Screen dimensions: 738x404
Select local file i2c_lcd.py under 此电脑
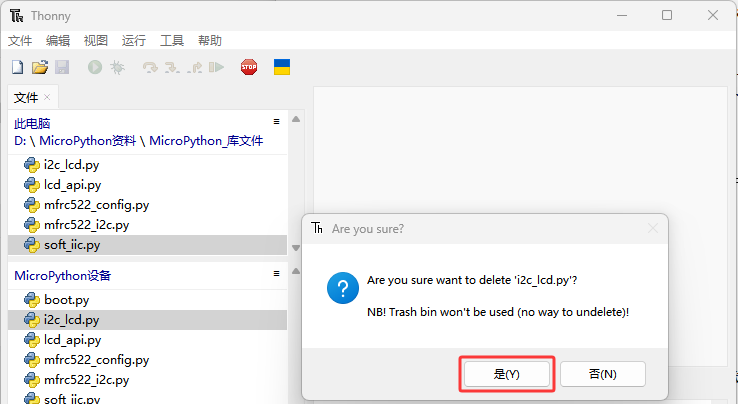147,165
